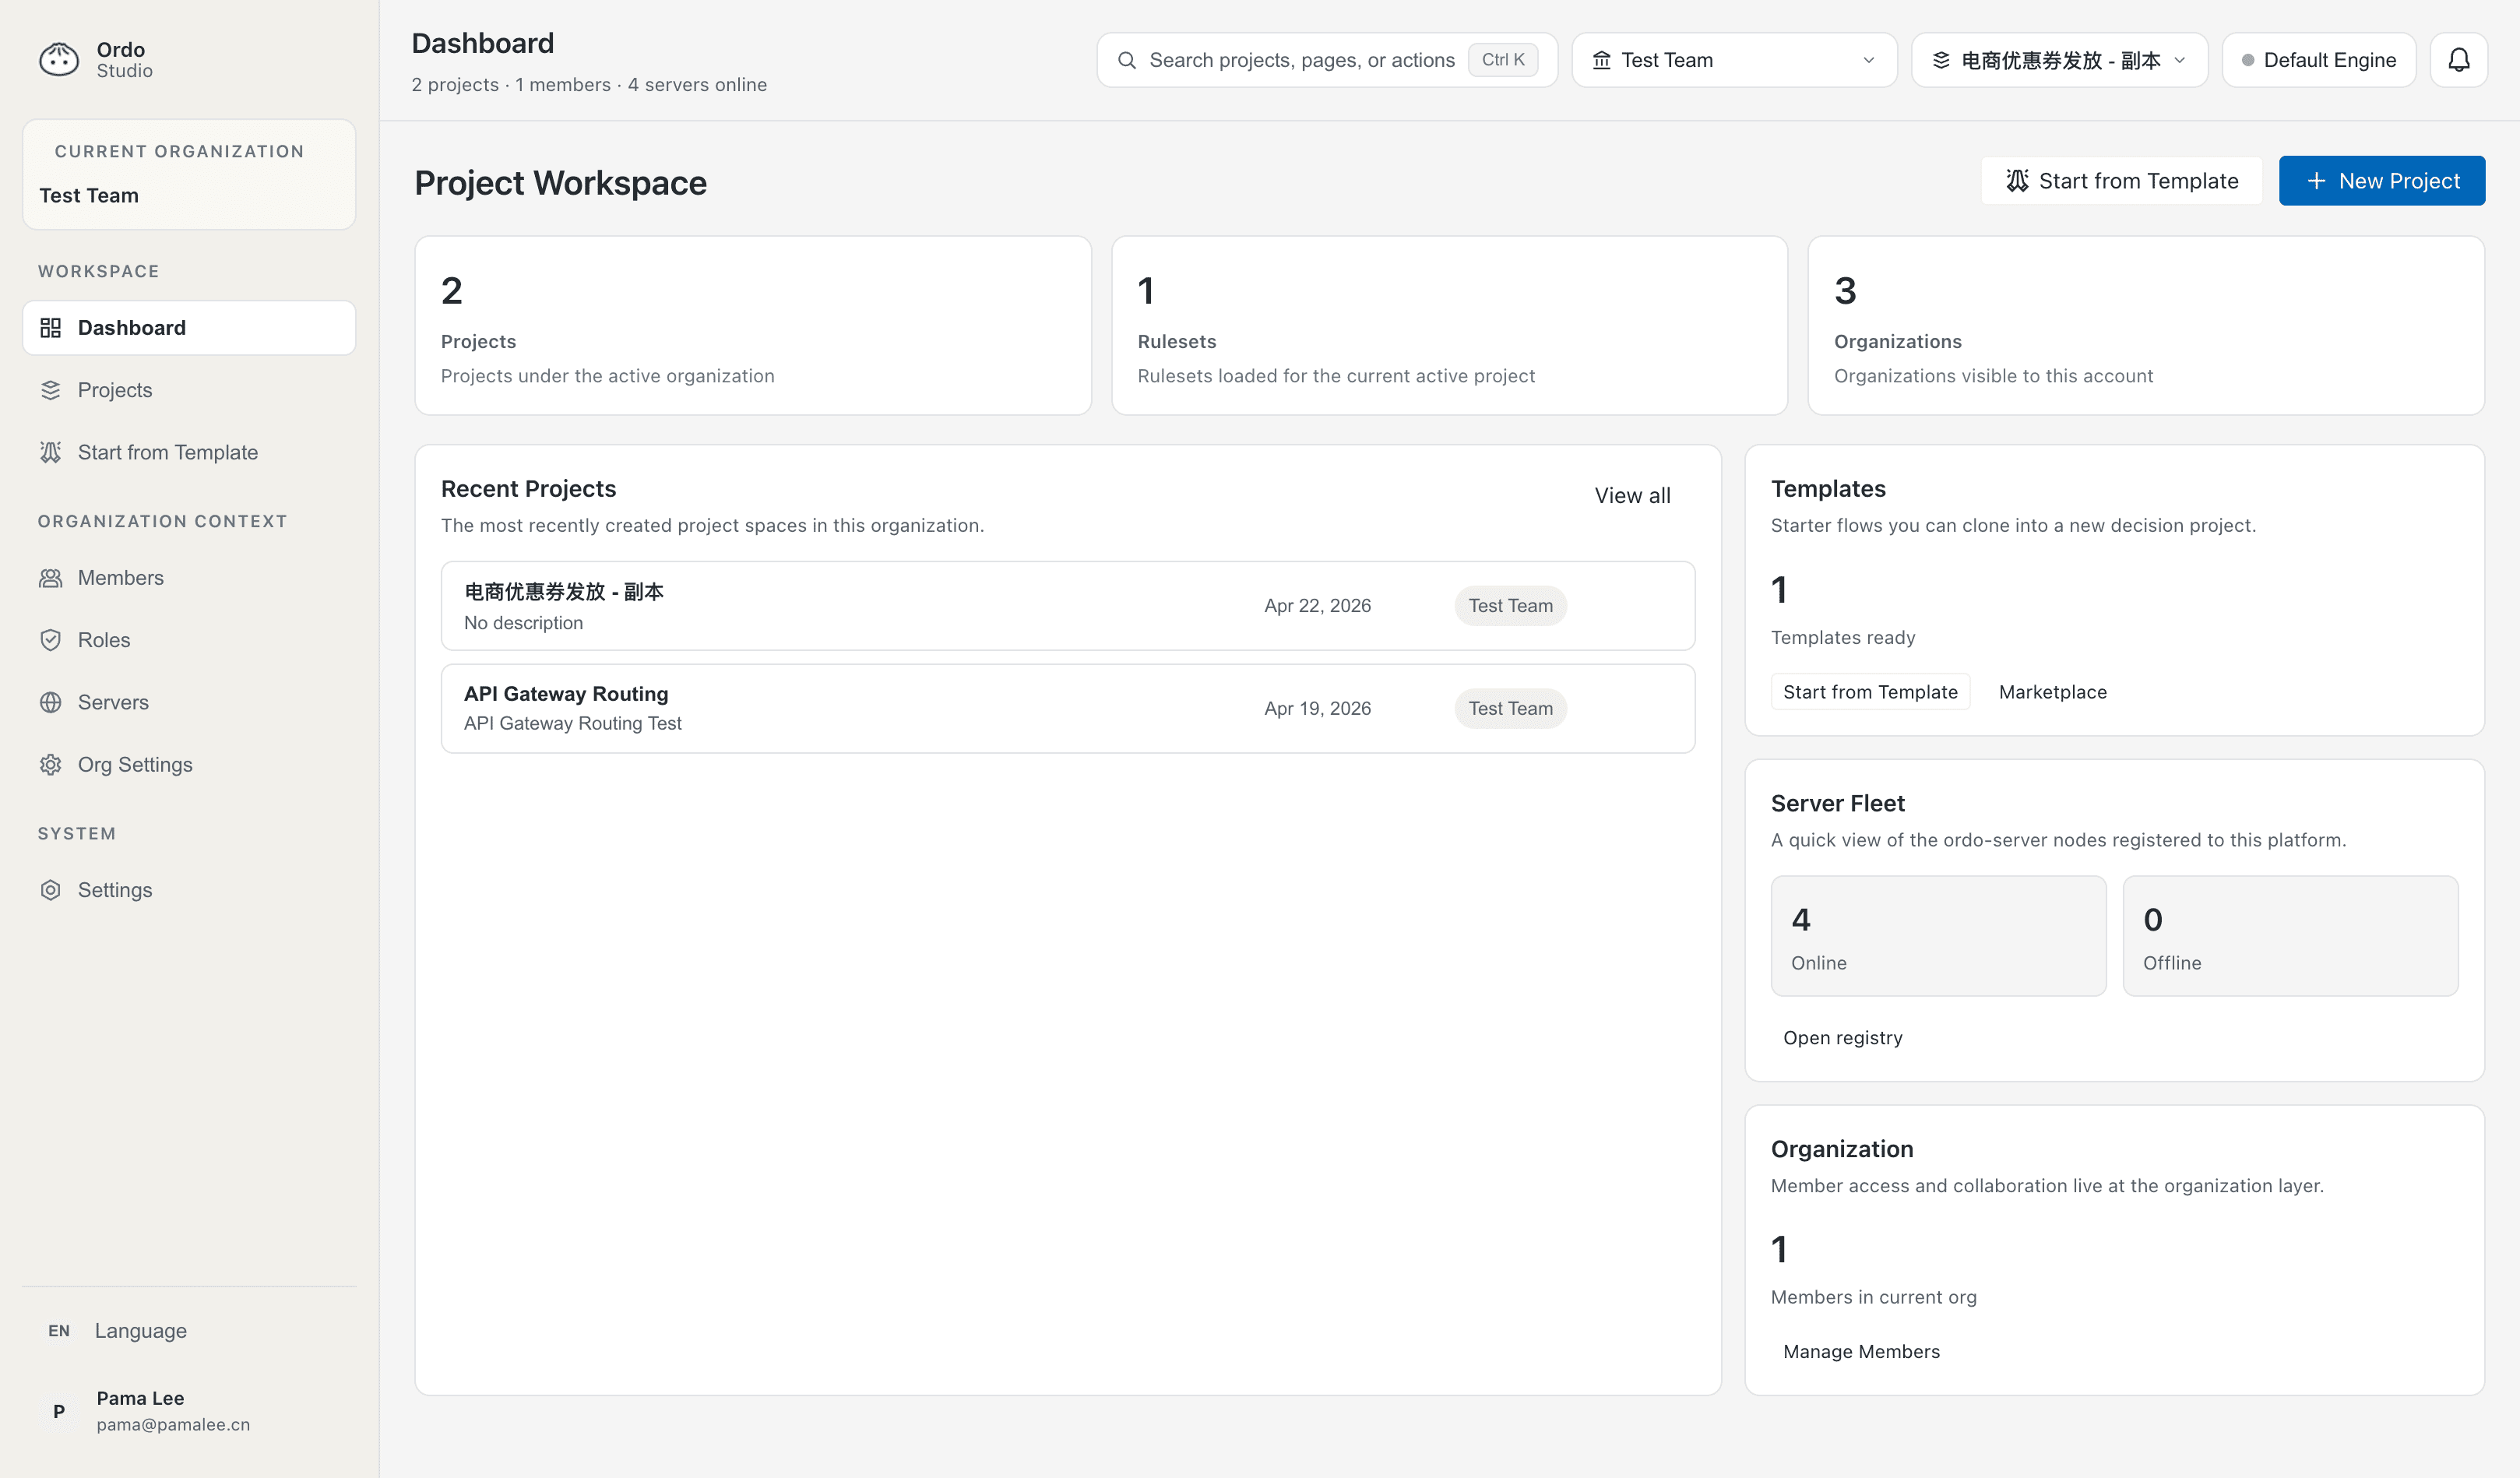This screenshot has width=2520, height=1478.
Task: Click the Projects layers icon in sidebar
Action: coord(50,390)
